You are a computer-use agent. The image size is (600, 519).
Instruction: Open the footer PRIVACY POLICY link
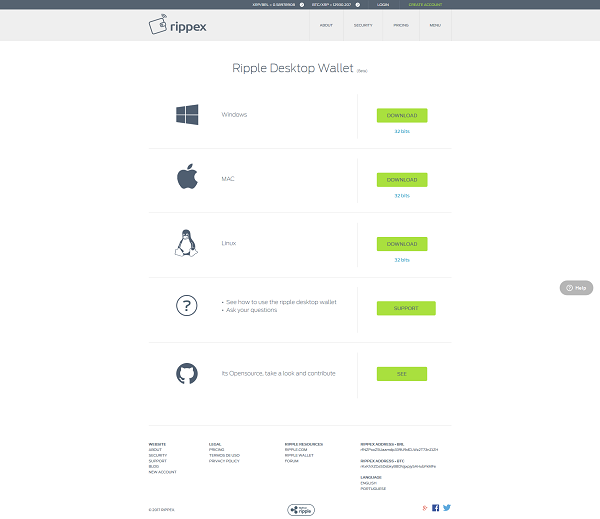pos(224,461)
